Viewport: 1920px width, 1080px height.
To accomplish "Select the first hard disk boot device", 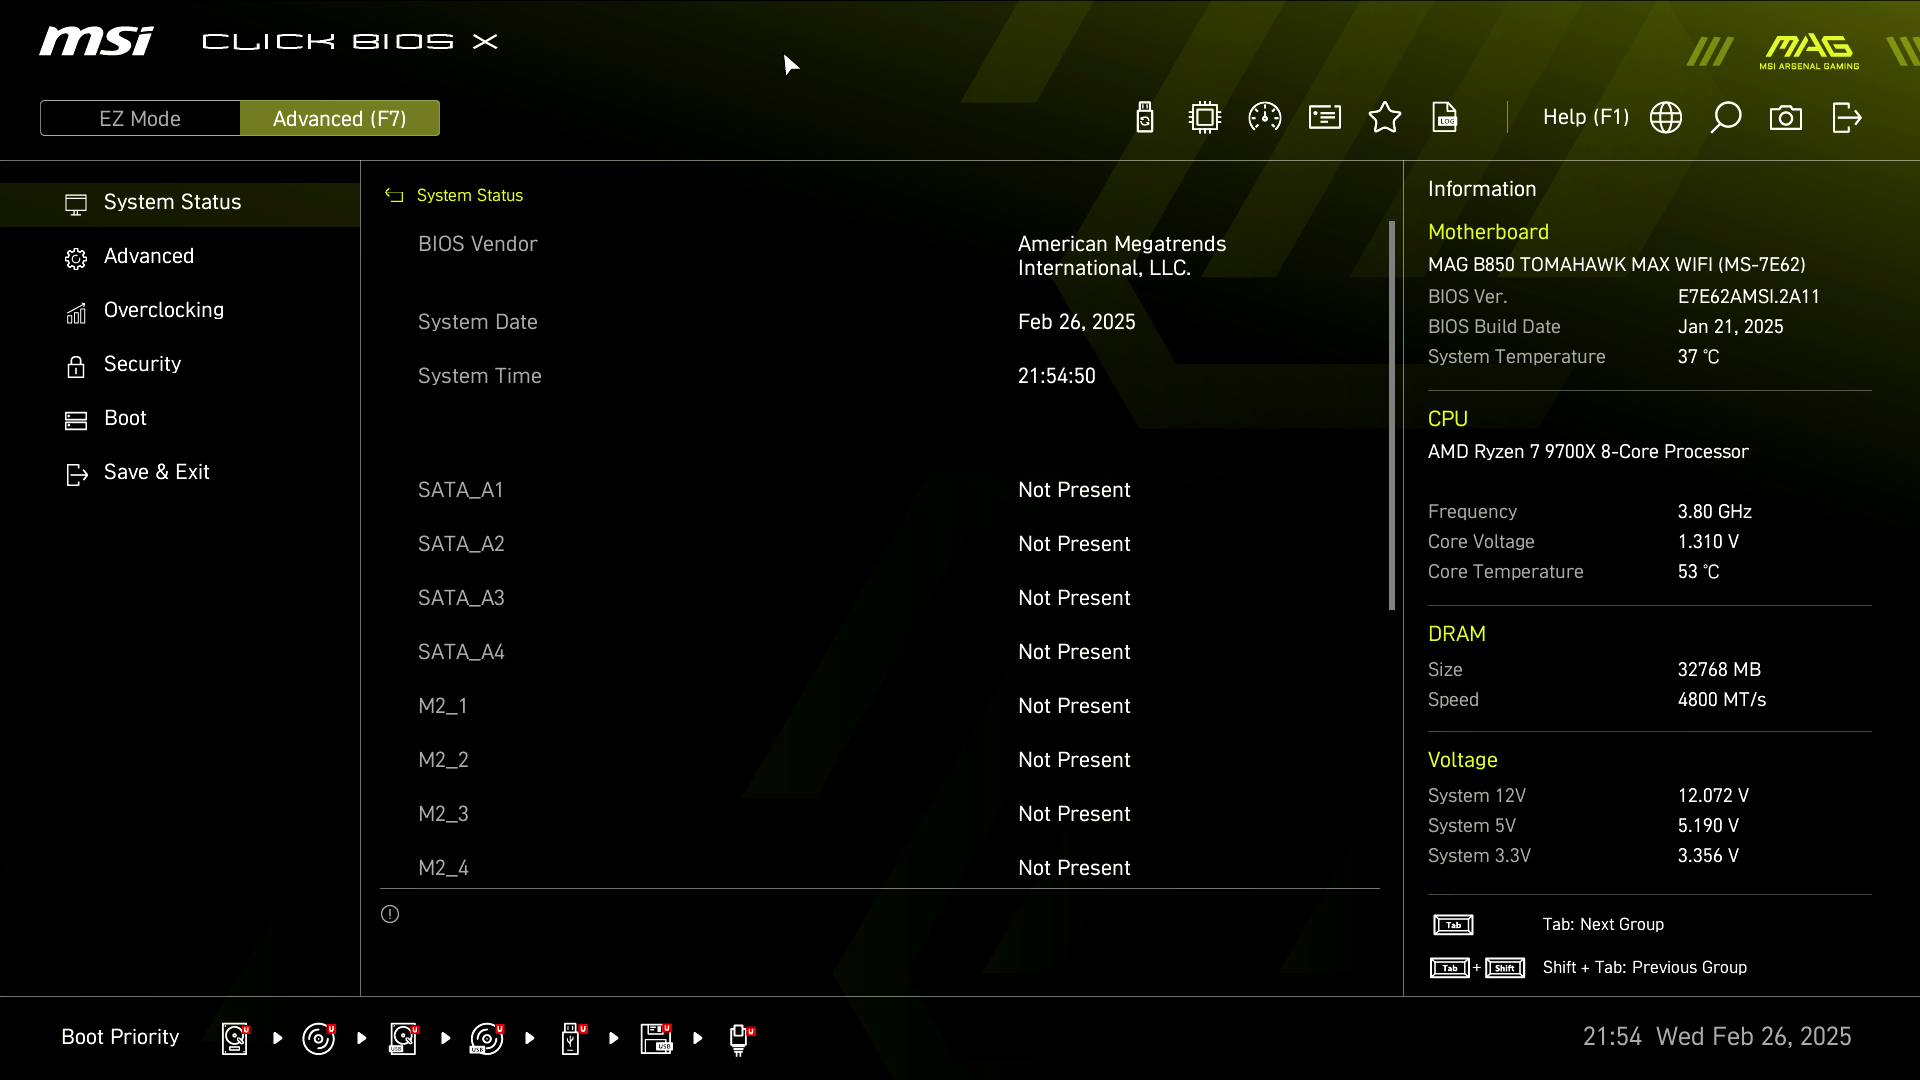I will click(235, 1038).
